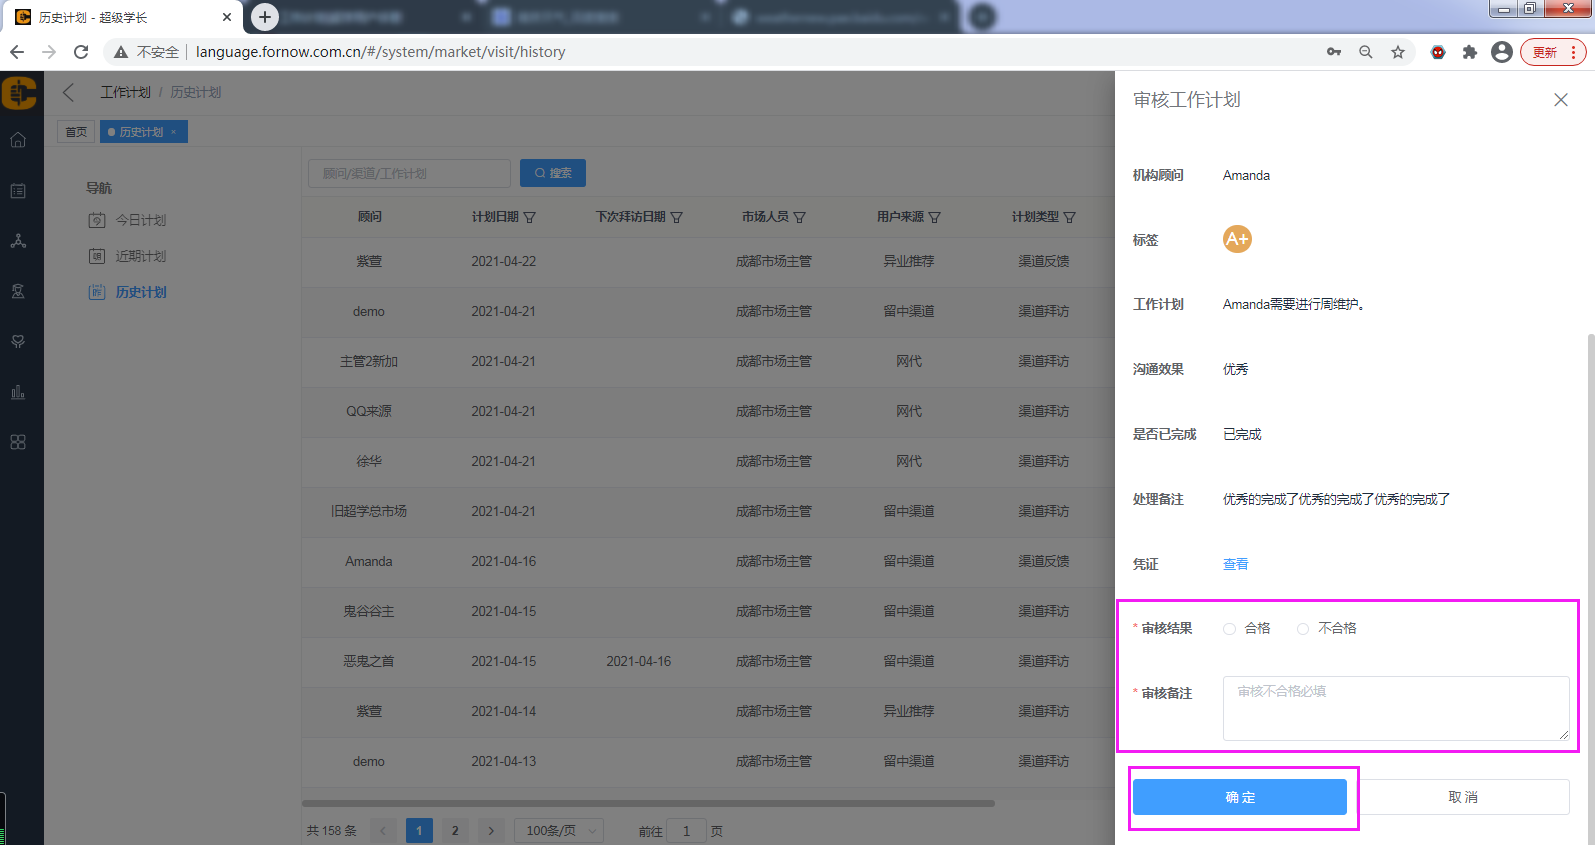This screenshot has height=845, width=1595.
Task: Click the browser bookmark star icon
Action: pyautogui.click(x=1398, y=52)
